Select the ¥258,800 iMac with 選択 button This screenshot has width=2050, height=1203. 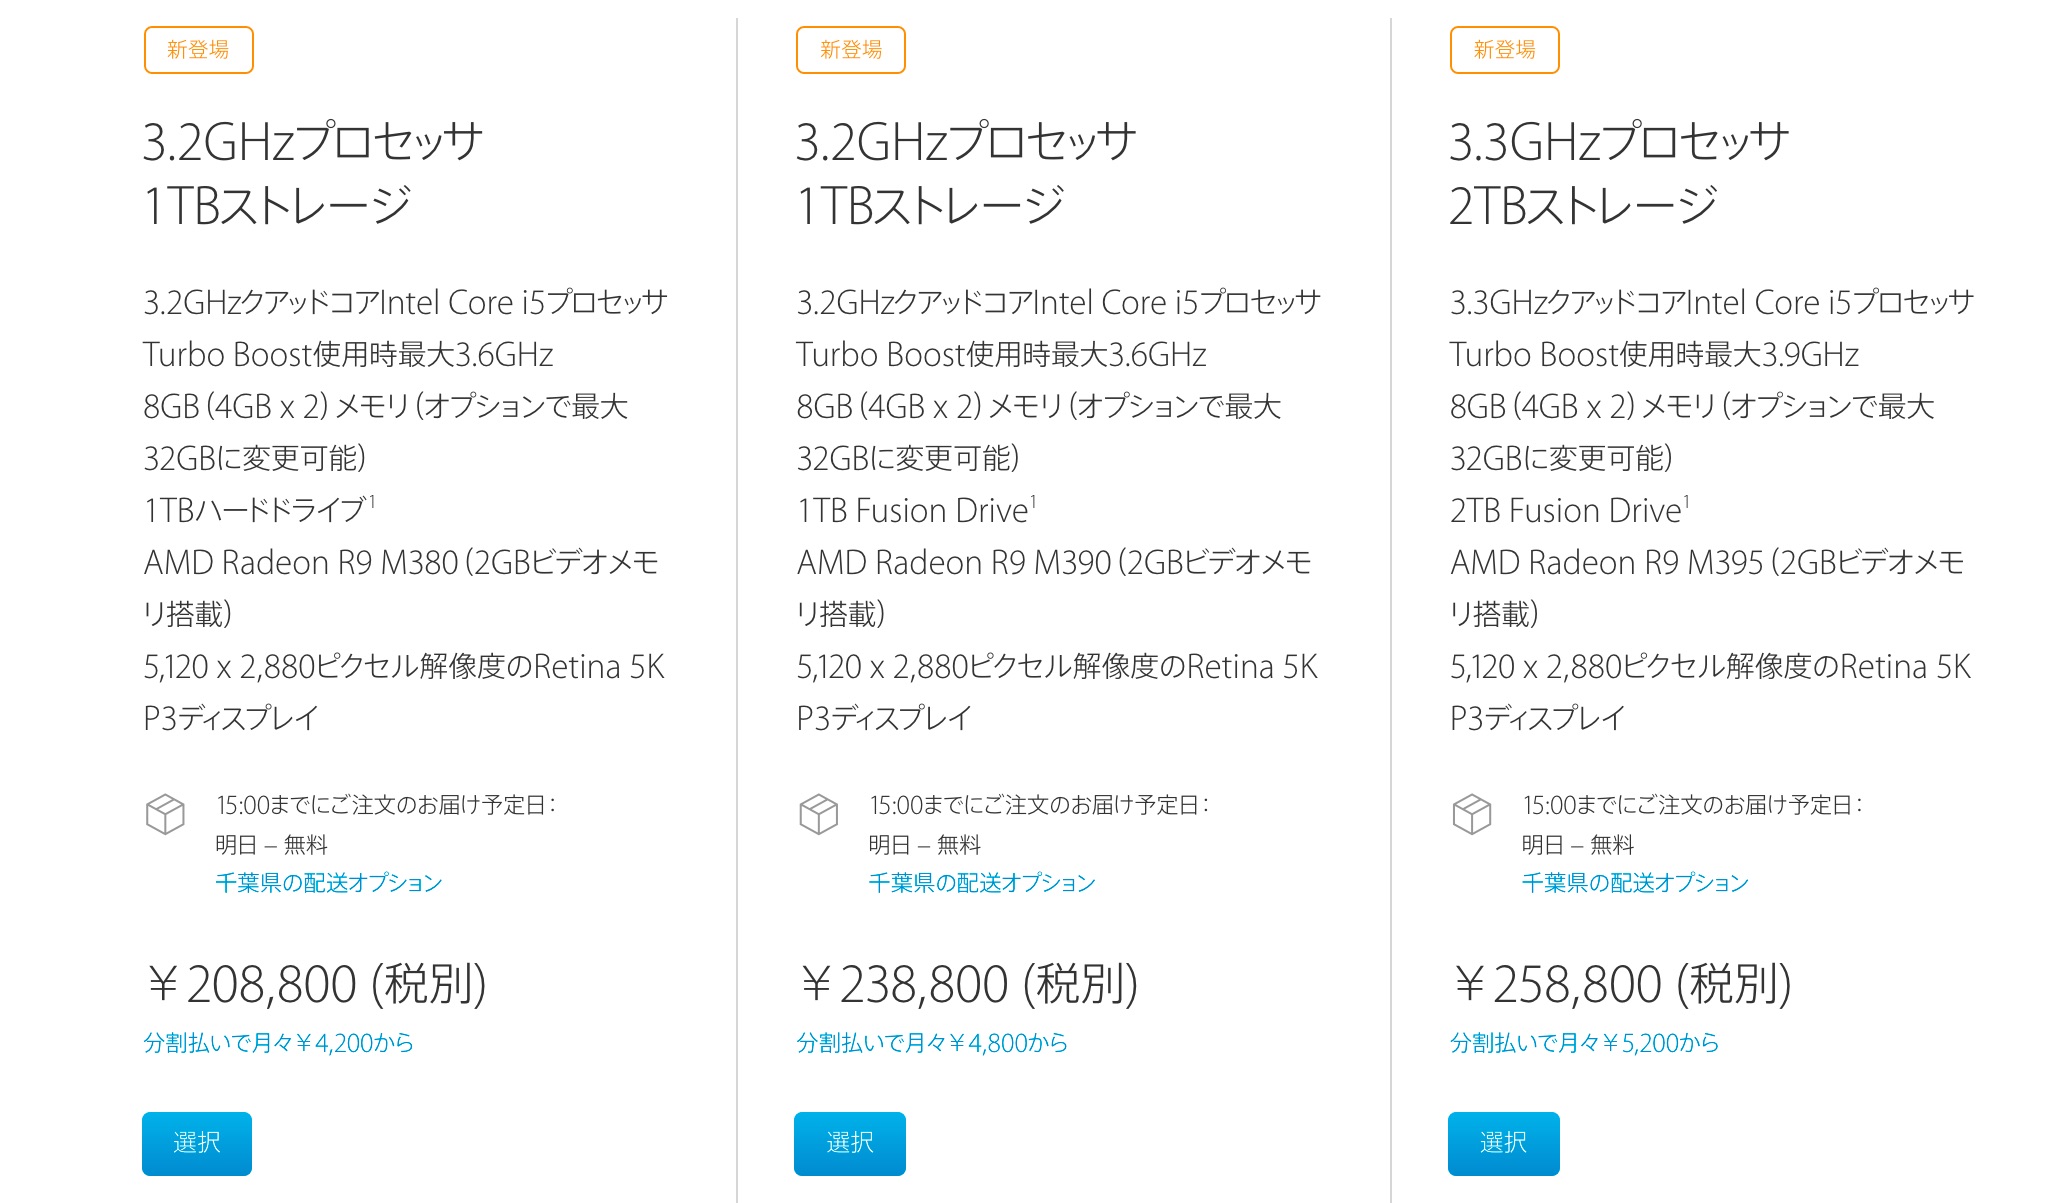[x=1503, y=1143]
